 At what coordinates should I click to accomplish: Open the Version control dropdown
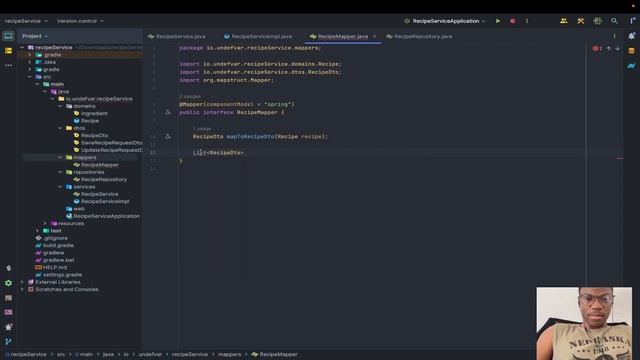80,21
